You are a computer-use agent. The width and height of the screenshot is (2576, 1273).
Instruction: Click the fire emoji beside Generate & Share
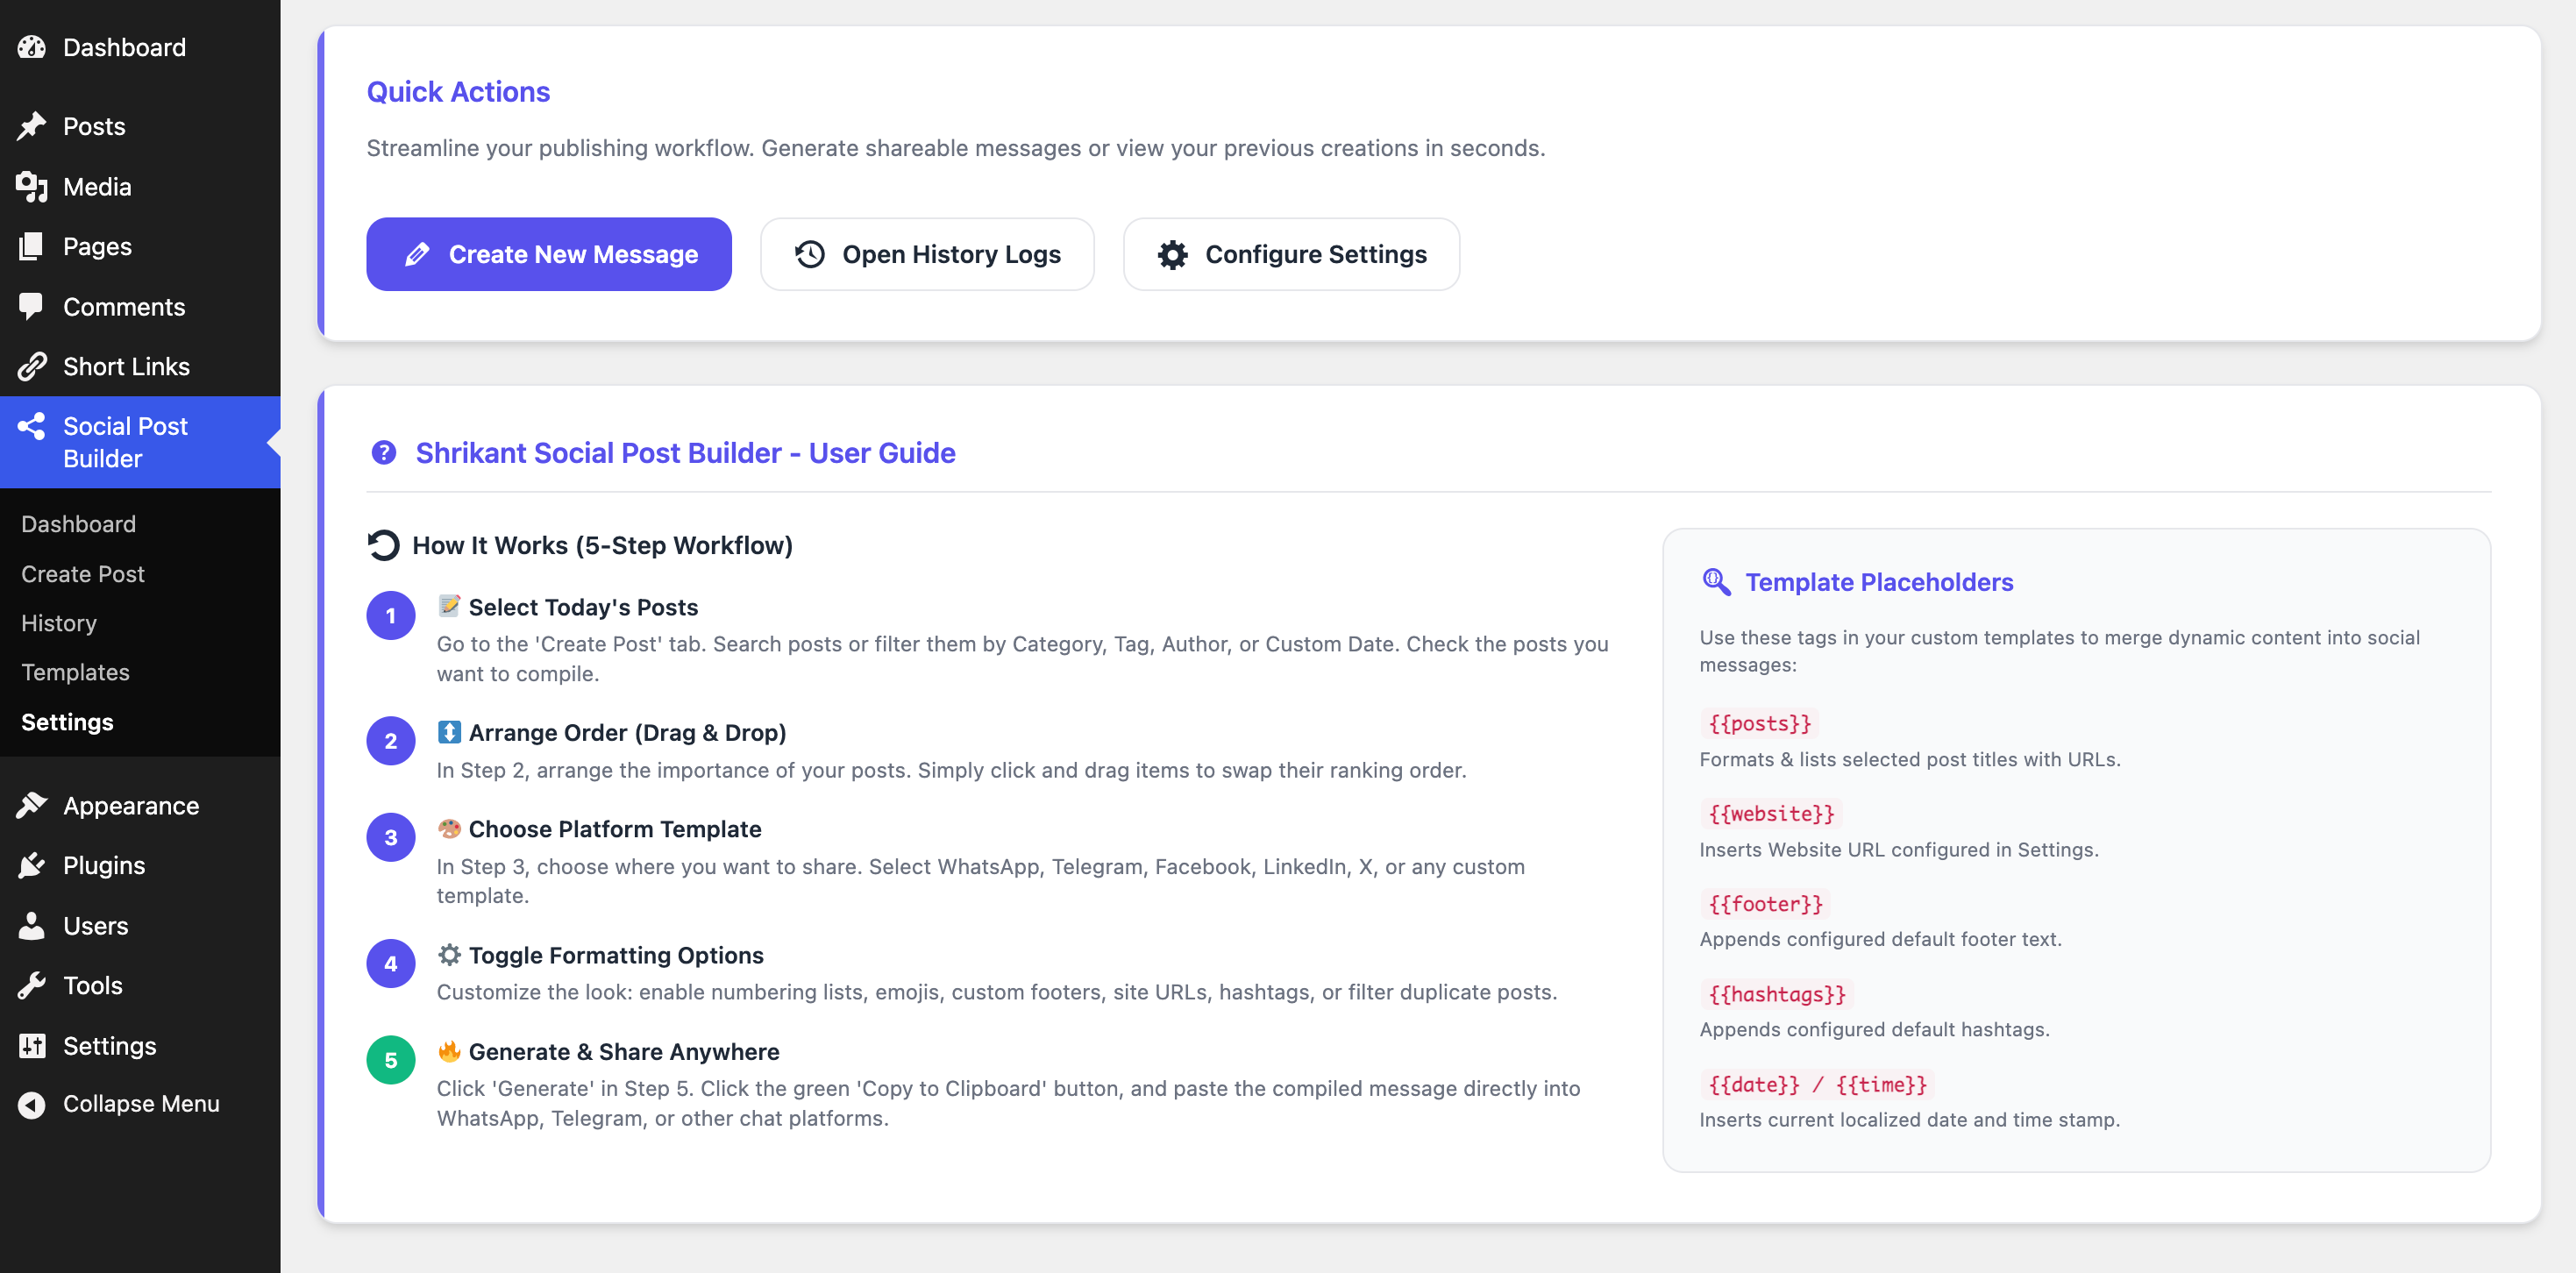coord(449,1051)
